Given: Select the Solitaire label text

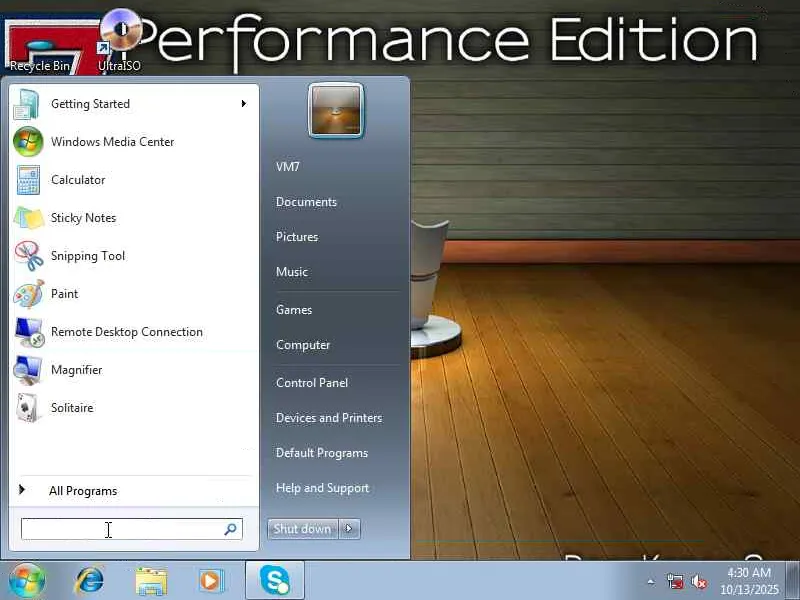Looking at the screenshot, I should (72, 408).
